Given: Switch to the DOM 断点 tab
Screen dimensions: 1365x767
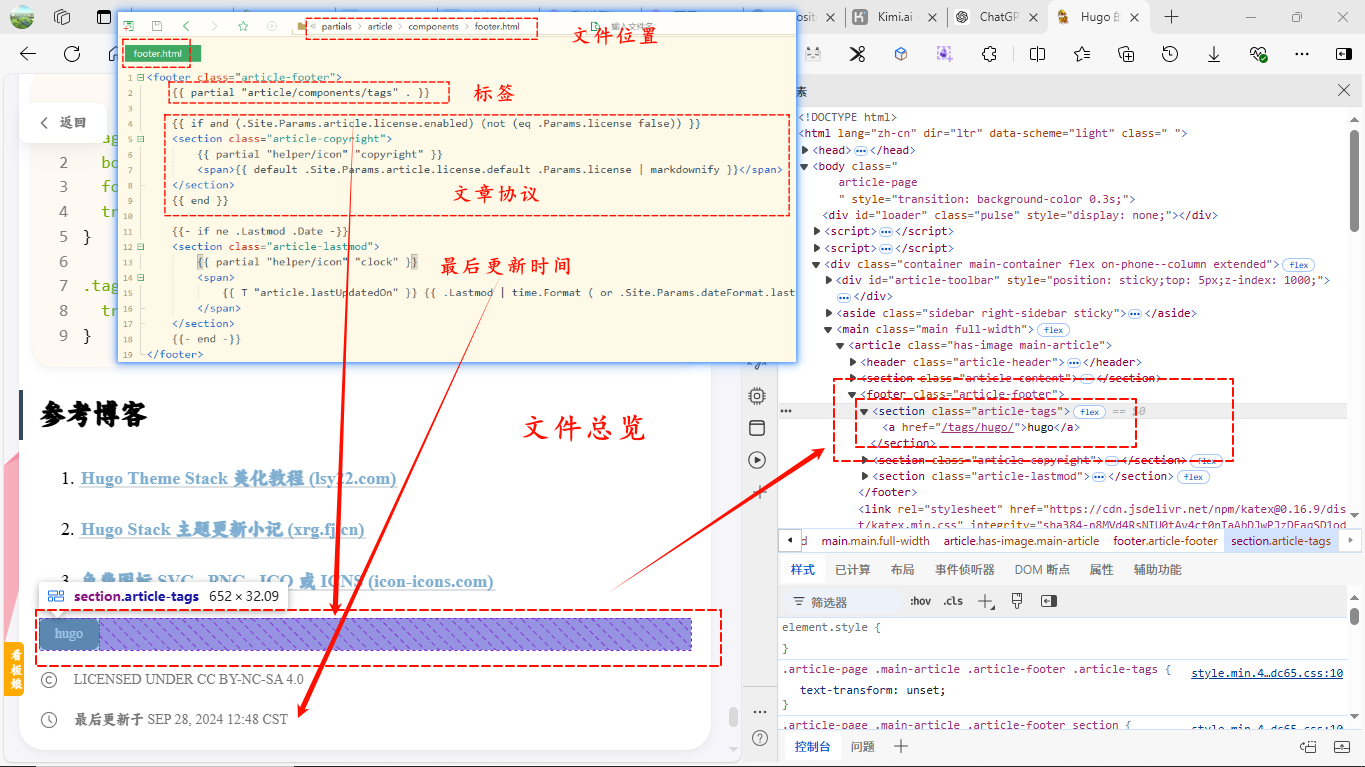Looking at the screenshot, I should pos(1042,569).
